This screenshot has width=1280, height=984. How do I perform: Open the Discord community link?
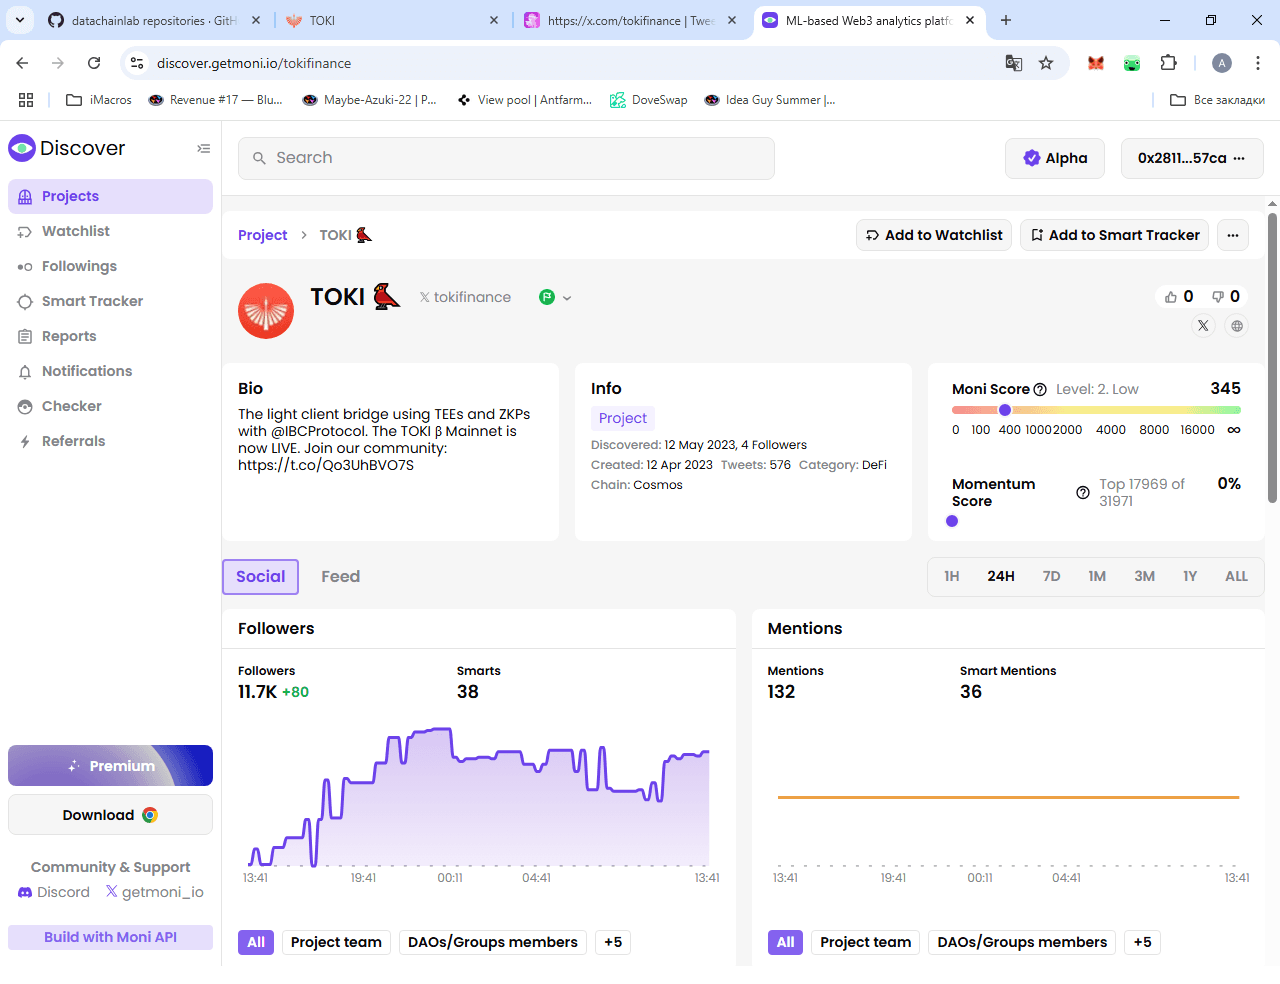click(54, 892)
